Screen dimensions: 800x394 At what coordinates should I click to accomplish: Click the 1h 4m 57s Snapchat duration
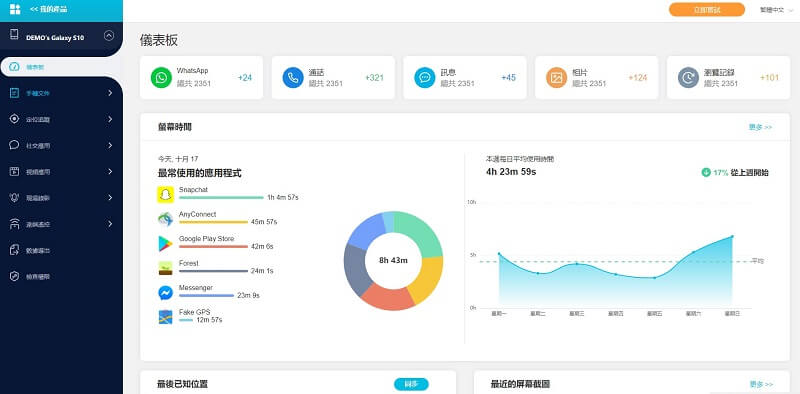pos(283,198)
